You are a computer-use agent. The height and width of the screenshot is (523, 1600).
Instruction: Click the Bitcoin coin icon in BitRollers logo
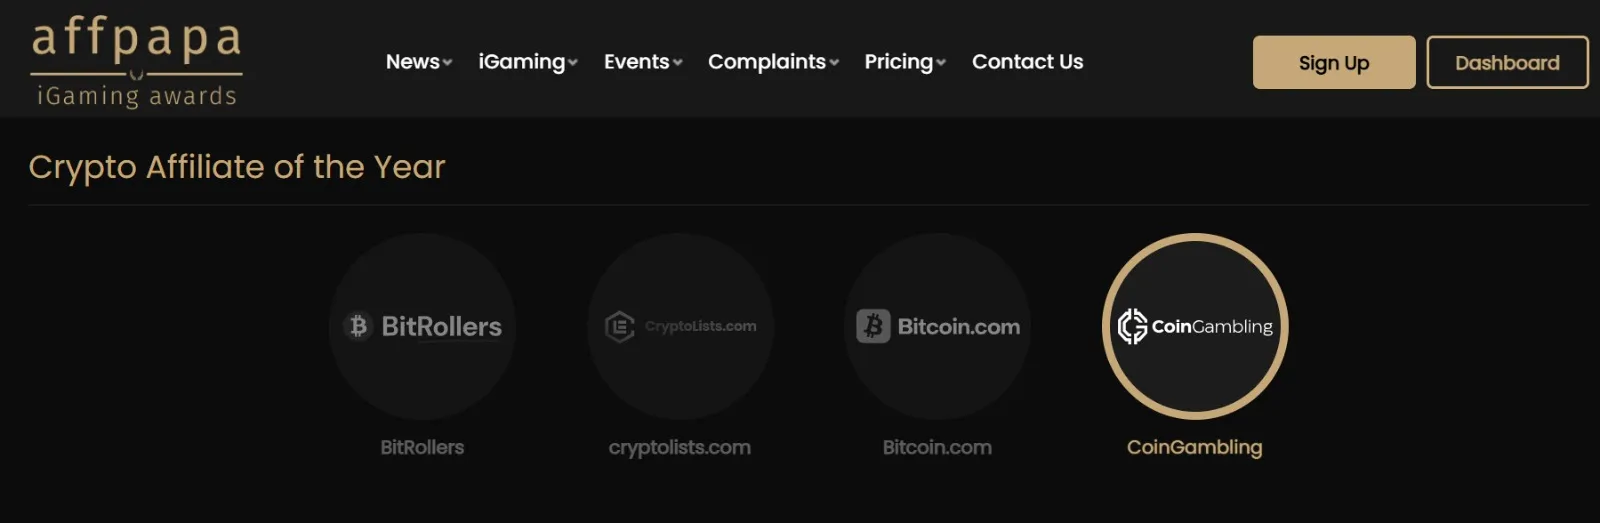[358, 326]
